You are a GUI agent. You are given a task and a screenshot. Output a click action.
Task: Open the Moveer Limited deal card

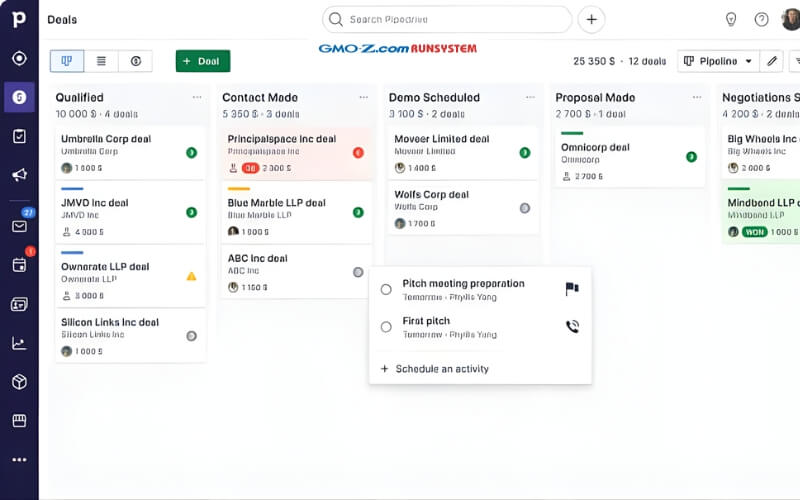coord(463,153)
